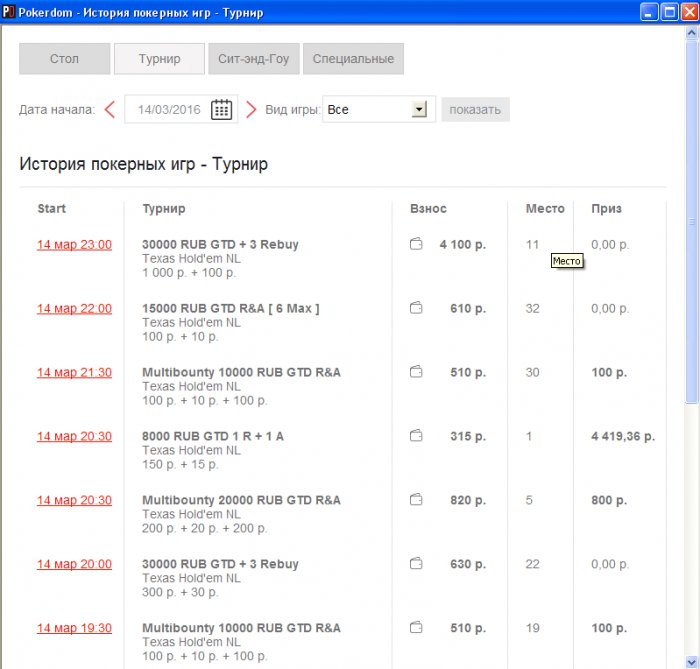Click the scrollbar up arrow
This screenshot has height=669, width=700.
coord(692,33)
